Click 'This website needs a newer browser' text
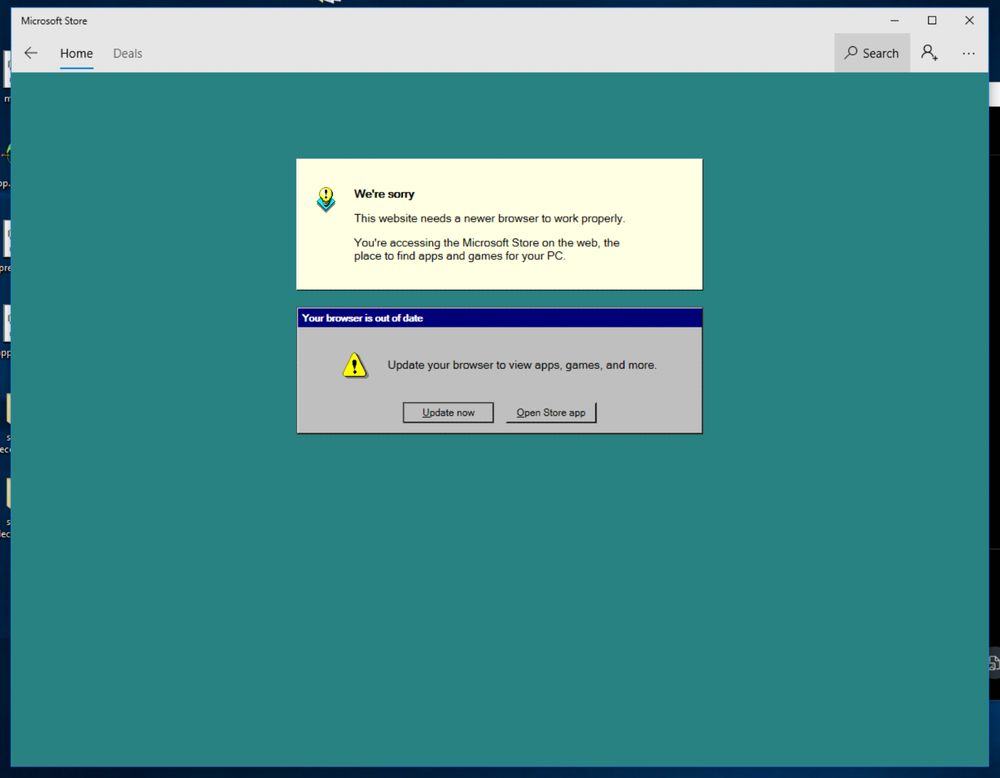Screen dimensions: 1000x778 coord(489,218)
